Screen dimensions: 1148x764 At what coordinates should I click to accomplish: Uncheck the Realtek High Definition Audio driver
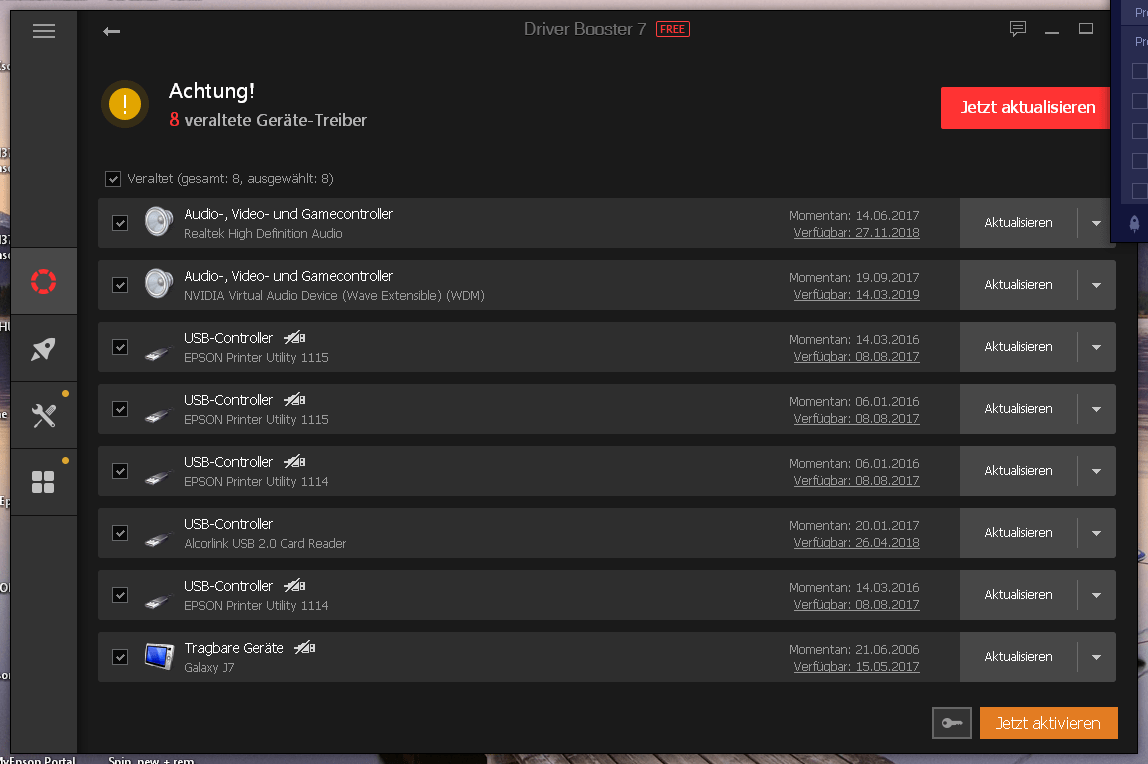[120, 222]
